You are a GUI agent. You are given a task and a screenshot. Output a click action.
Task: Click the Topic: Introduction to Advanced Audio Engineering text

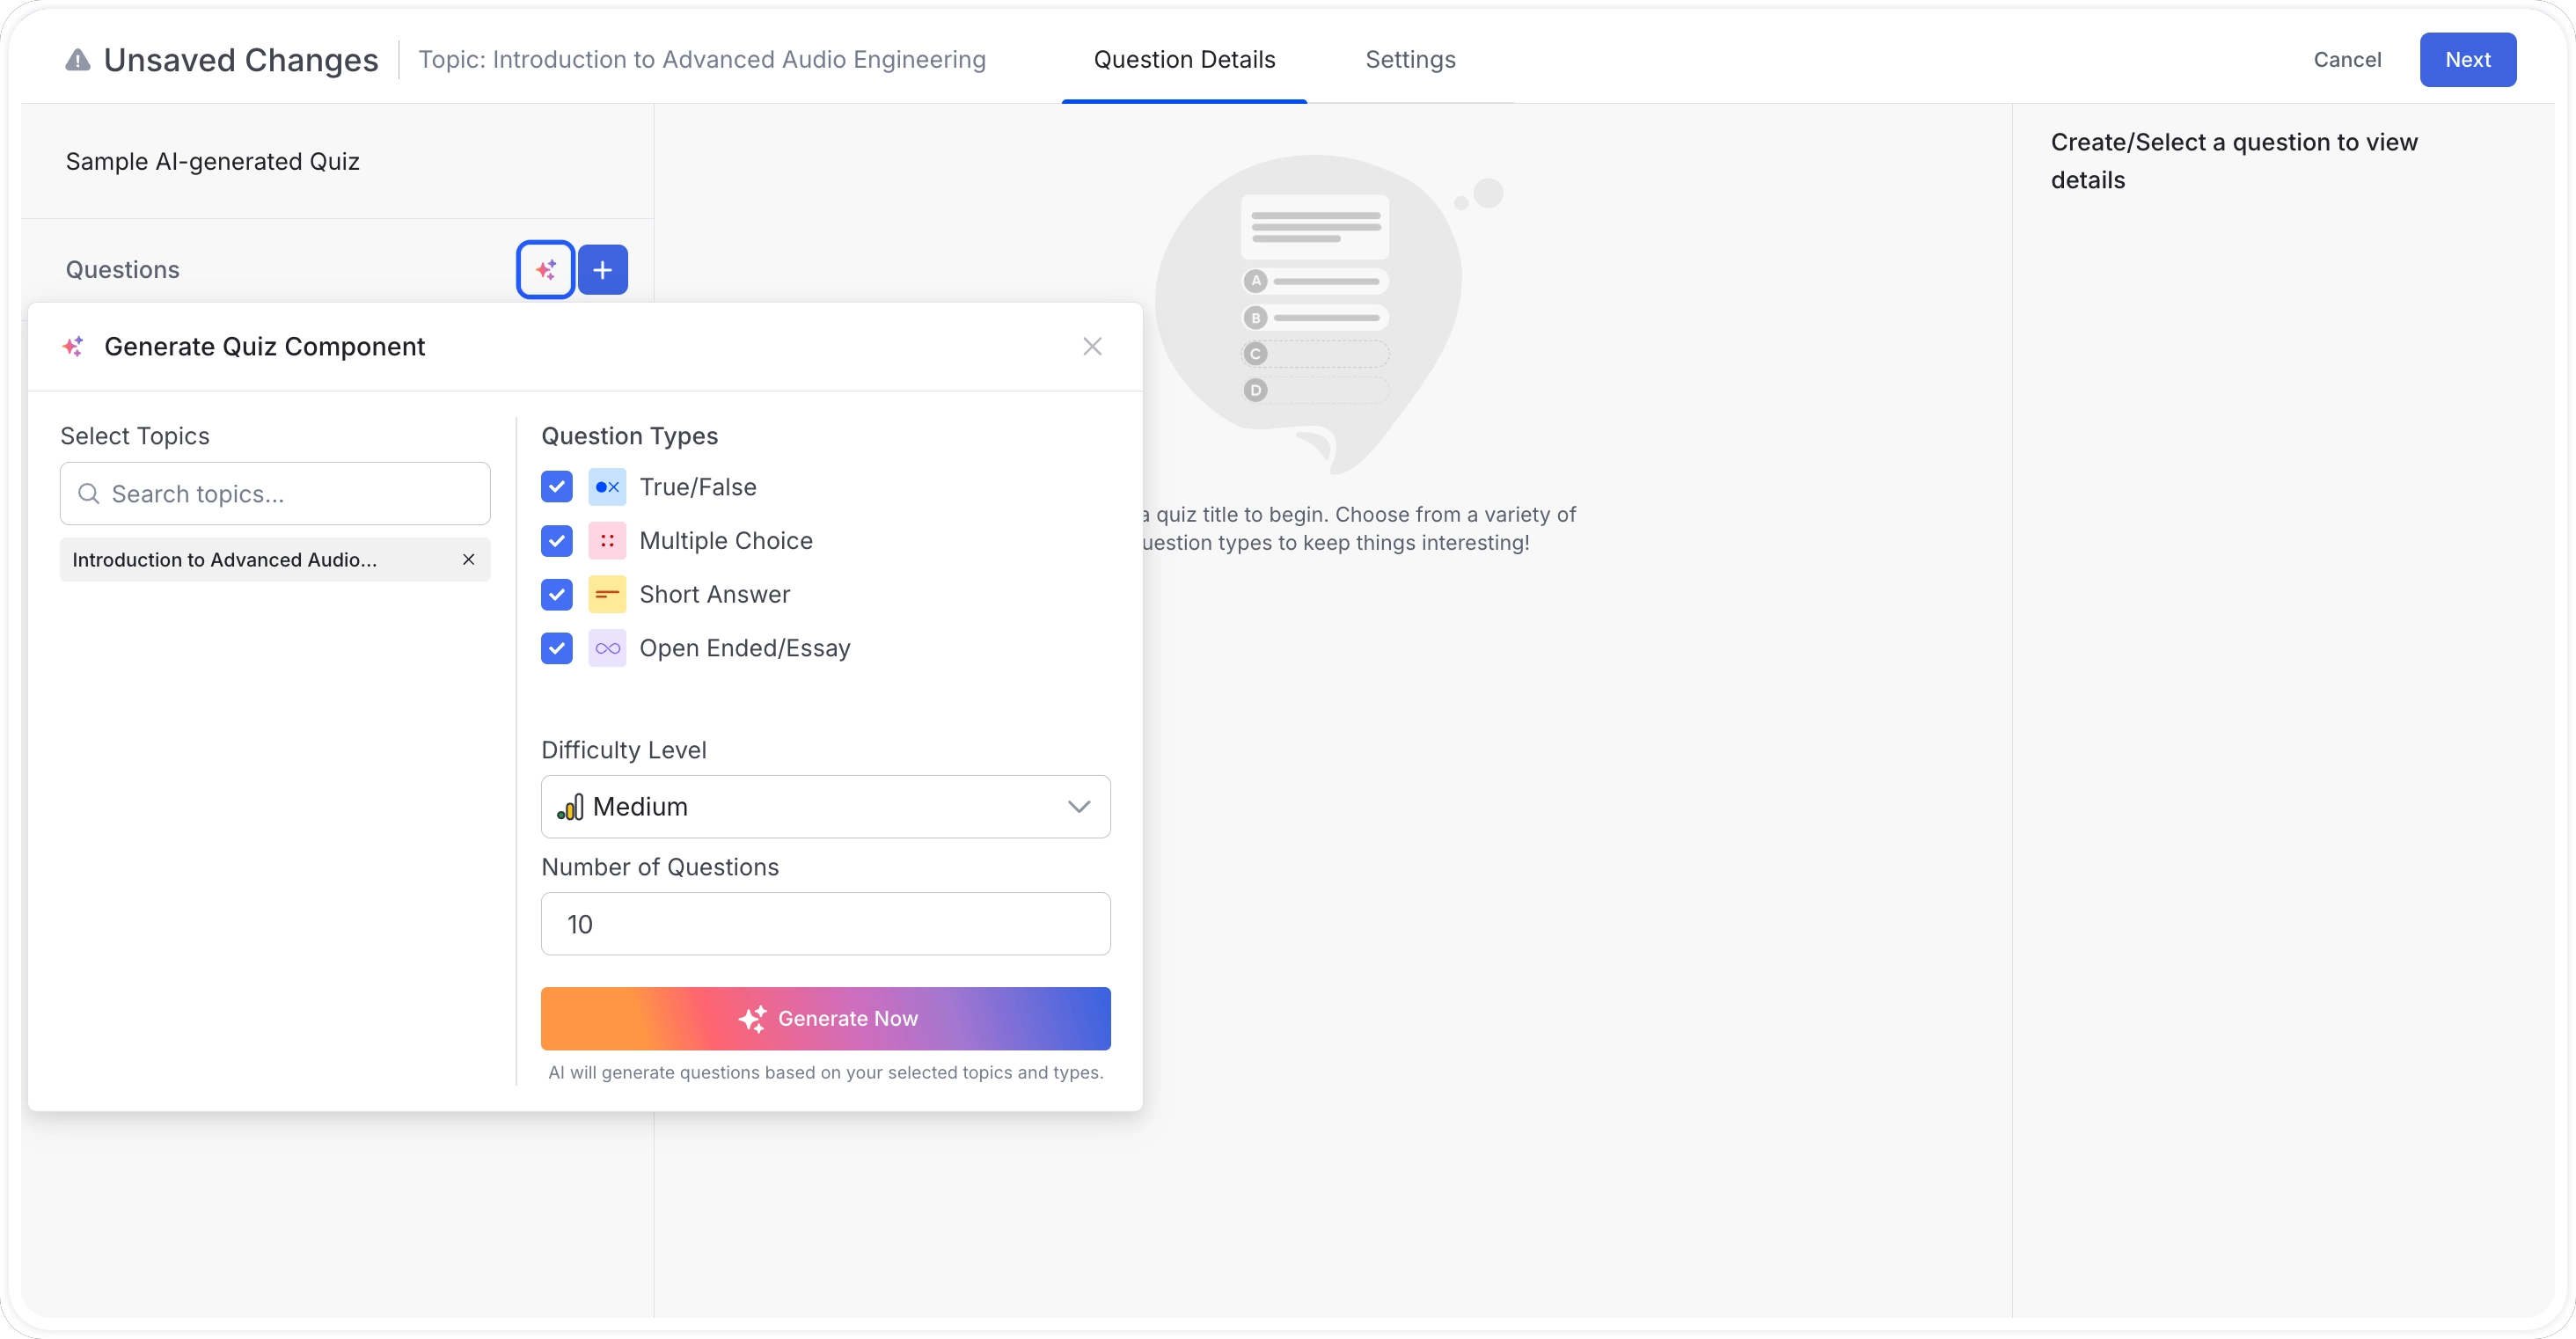point(702,60)
